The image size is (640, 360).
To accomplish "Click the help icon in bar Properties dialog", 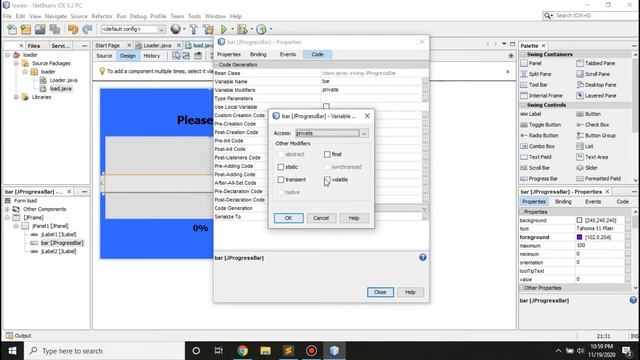I will tap(422, 257).
